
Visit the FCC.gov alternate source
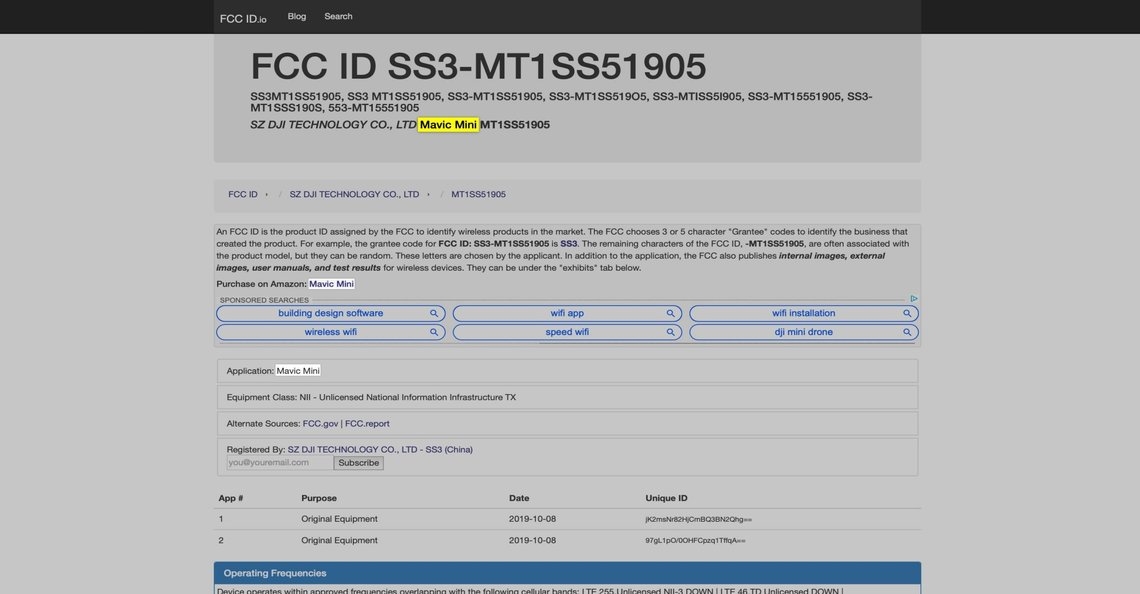(320, 424)
